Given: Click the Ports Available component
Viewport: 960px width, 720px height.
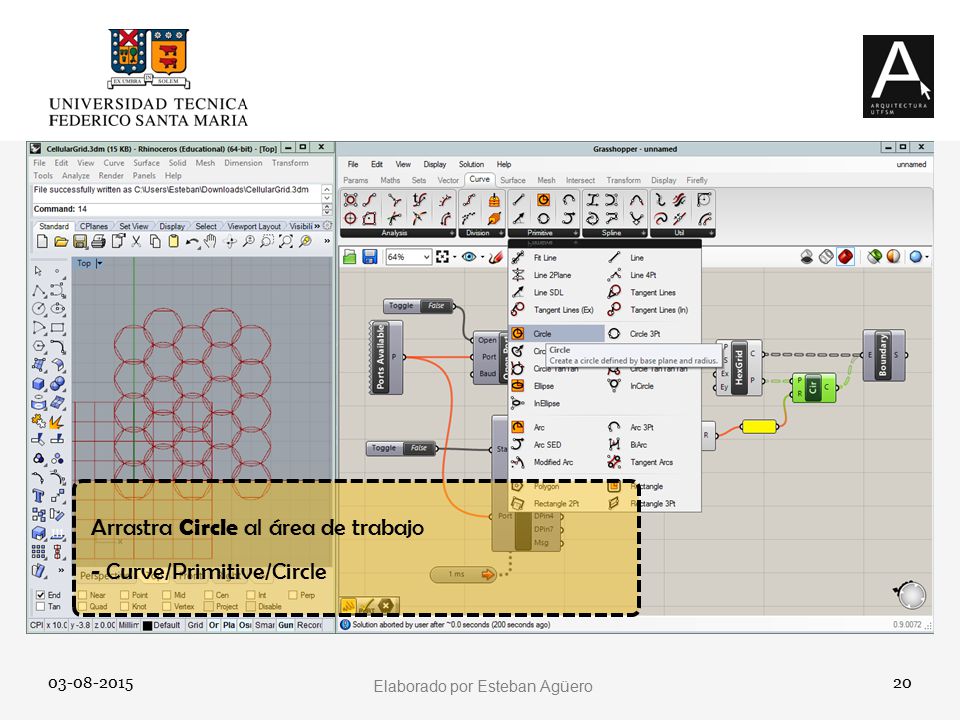Looking at the screenshot, I should pos(386,357).
